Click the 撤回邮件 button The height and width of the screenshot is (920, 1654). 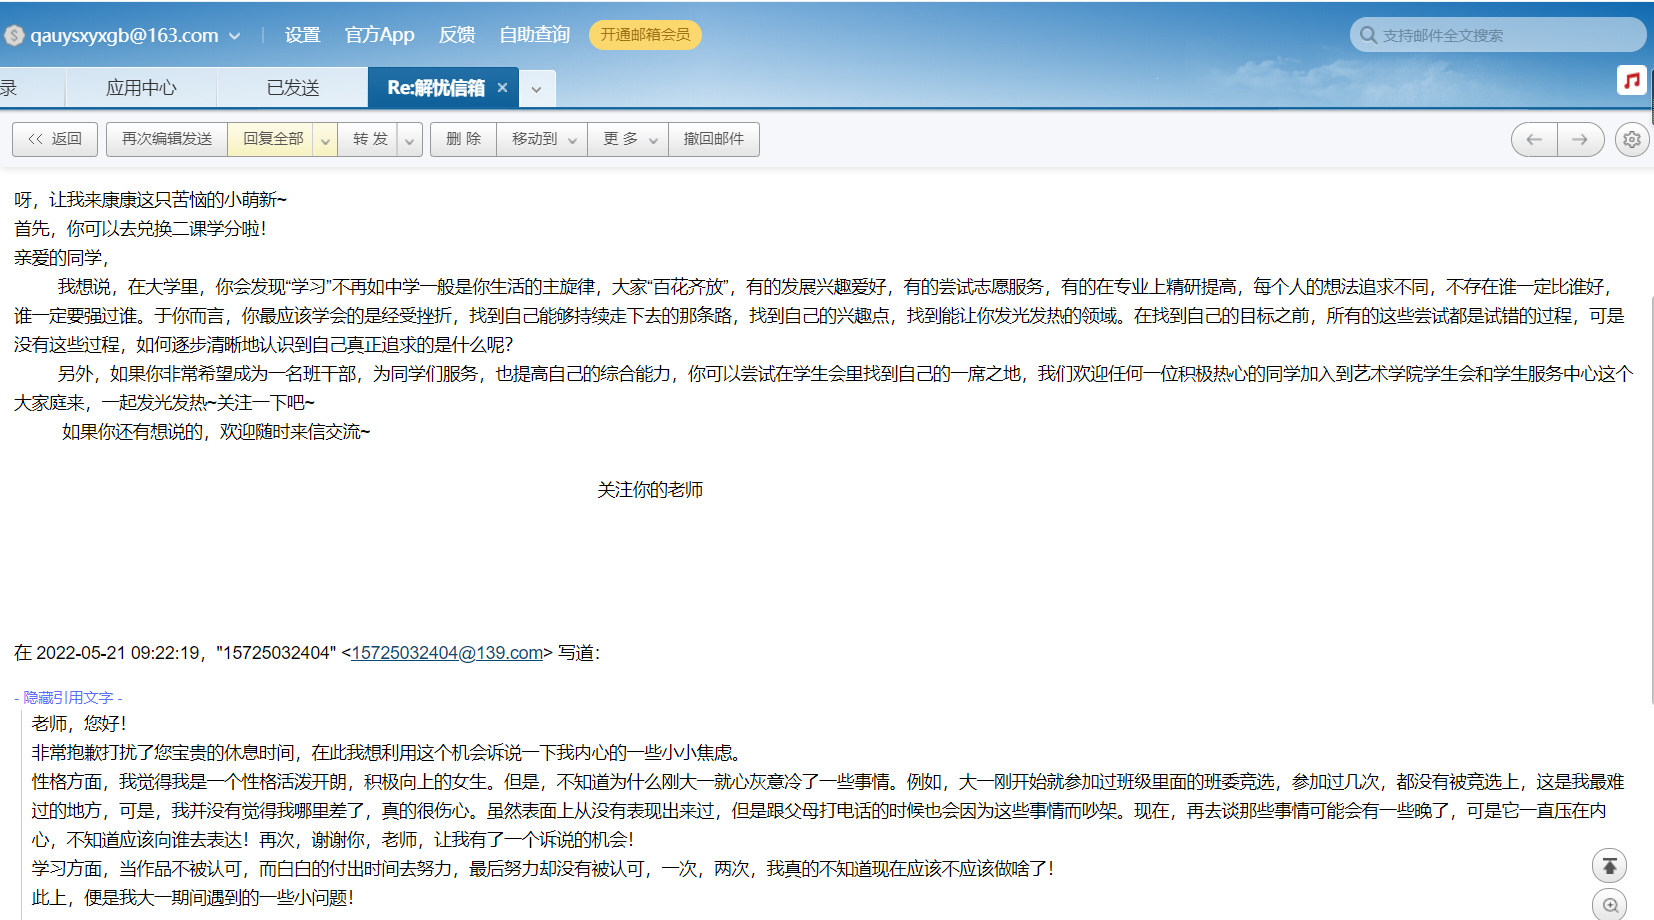click(713, 139)
